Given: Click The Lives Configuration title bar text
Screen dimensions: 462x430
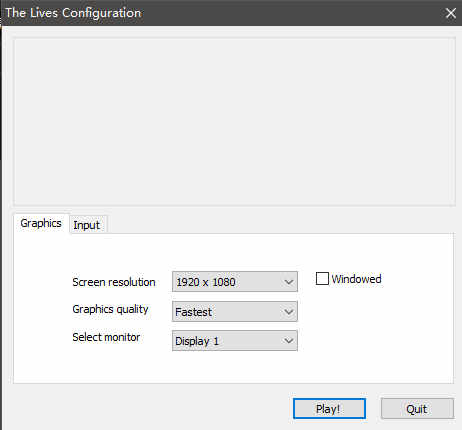Looking at the screenshot, I should point(73,13).
